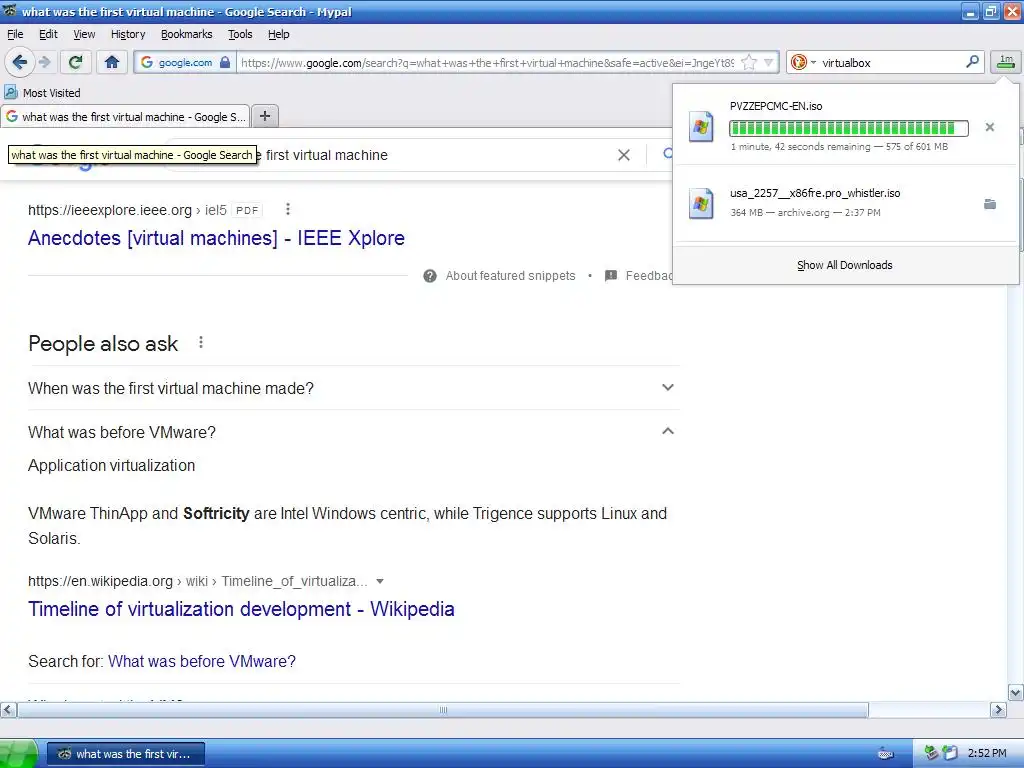Open Anecdotes virtual machines IEEE Xplore link
The height and width of the screenshot is (768, 1024).
216,238
